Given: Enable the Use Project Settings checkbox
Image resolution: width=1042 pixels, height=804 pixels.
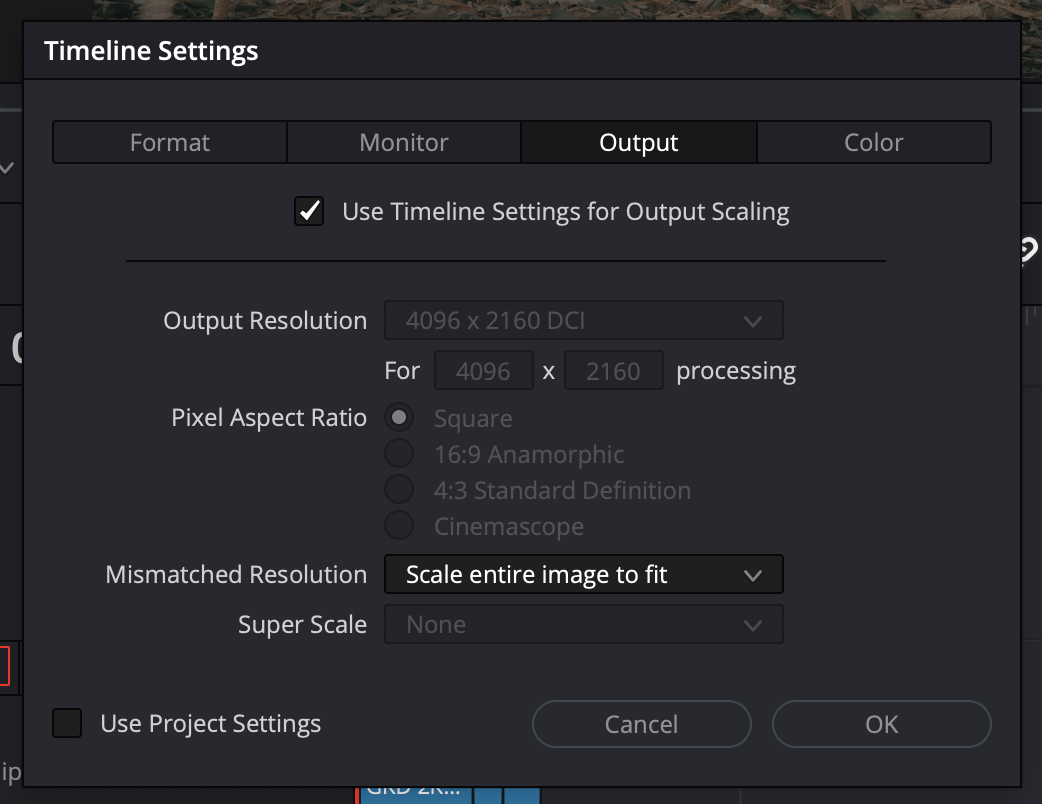Looking at the screenshot, I should point(68,723).
